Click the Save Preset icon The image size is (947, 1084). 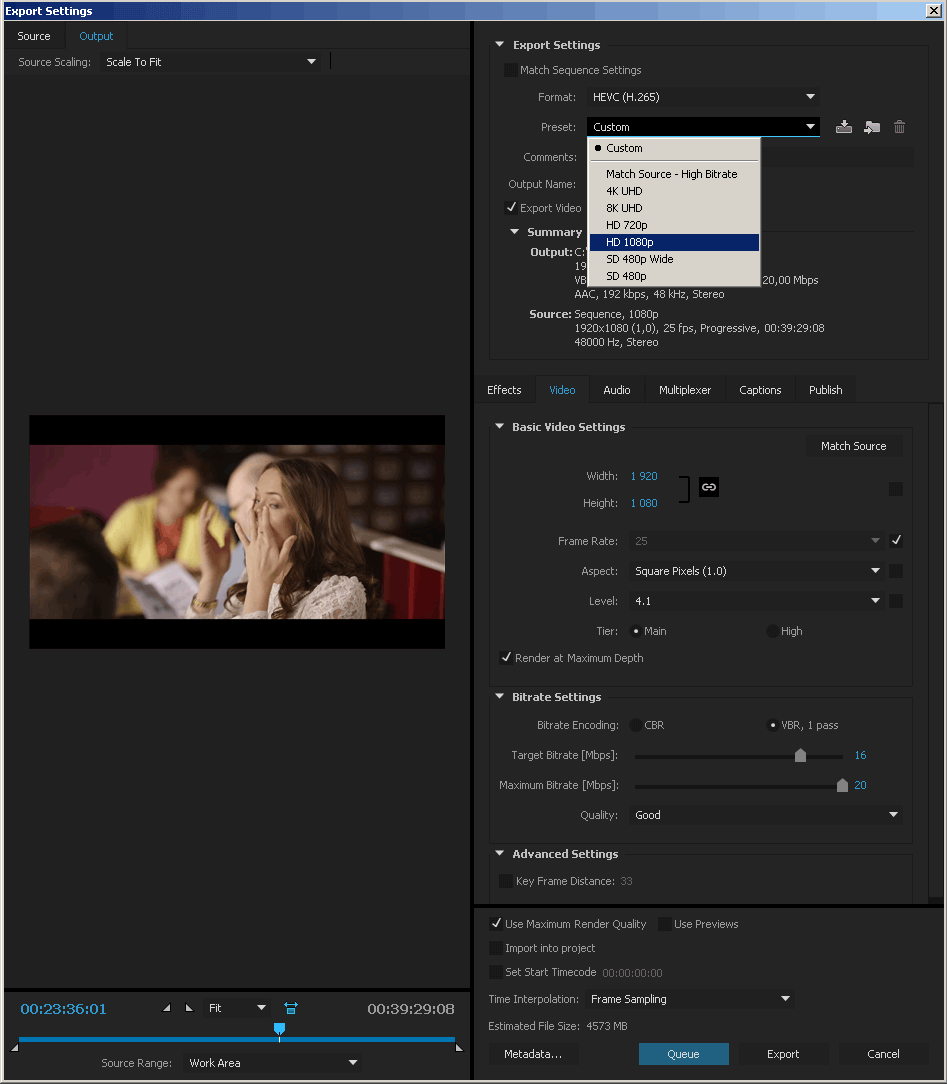point(843,127)
